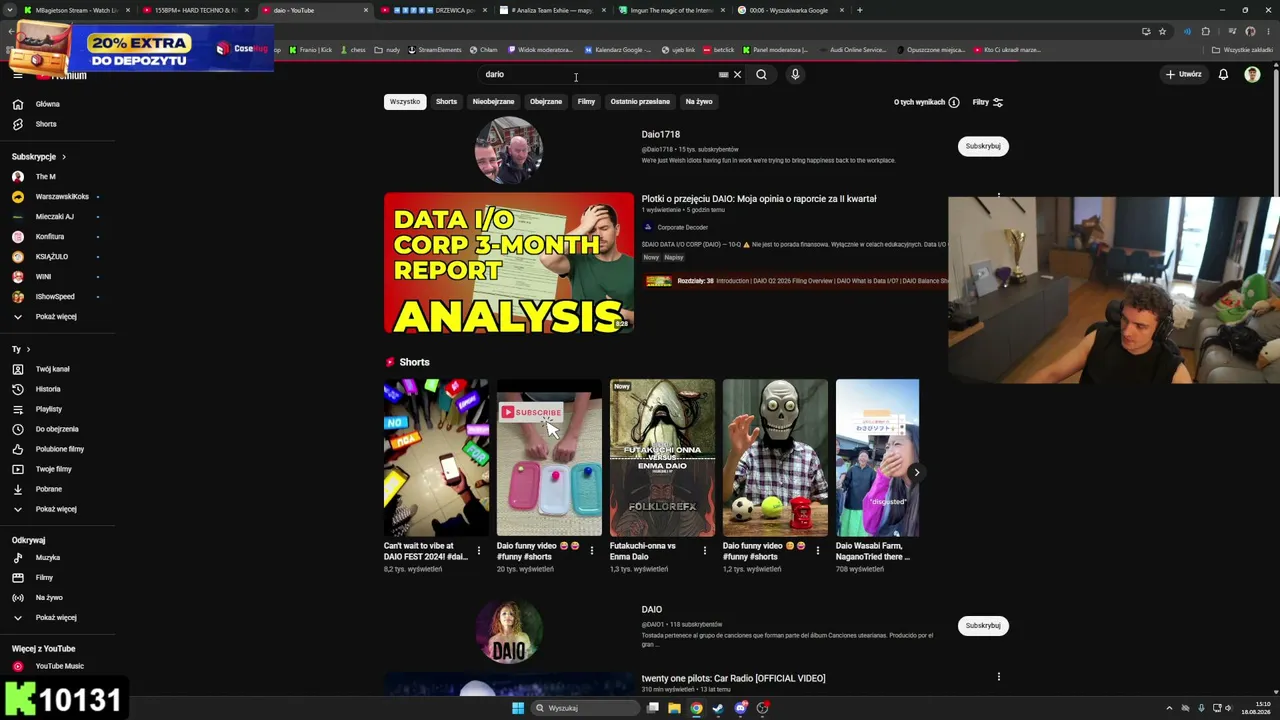Select the Ostatnio przesłane filter chip

[640, 101]
